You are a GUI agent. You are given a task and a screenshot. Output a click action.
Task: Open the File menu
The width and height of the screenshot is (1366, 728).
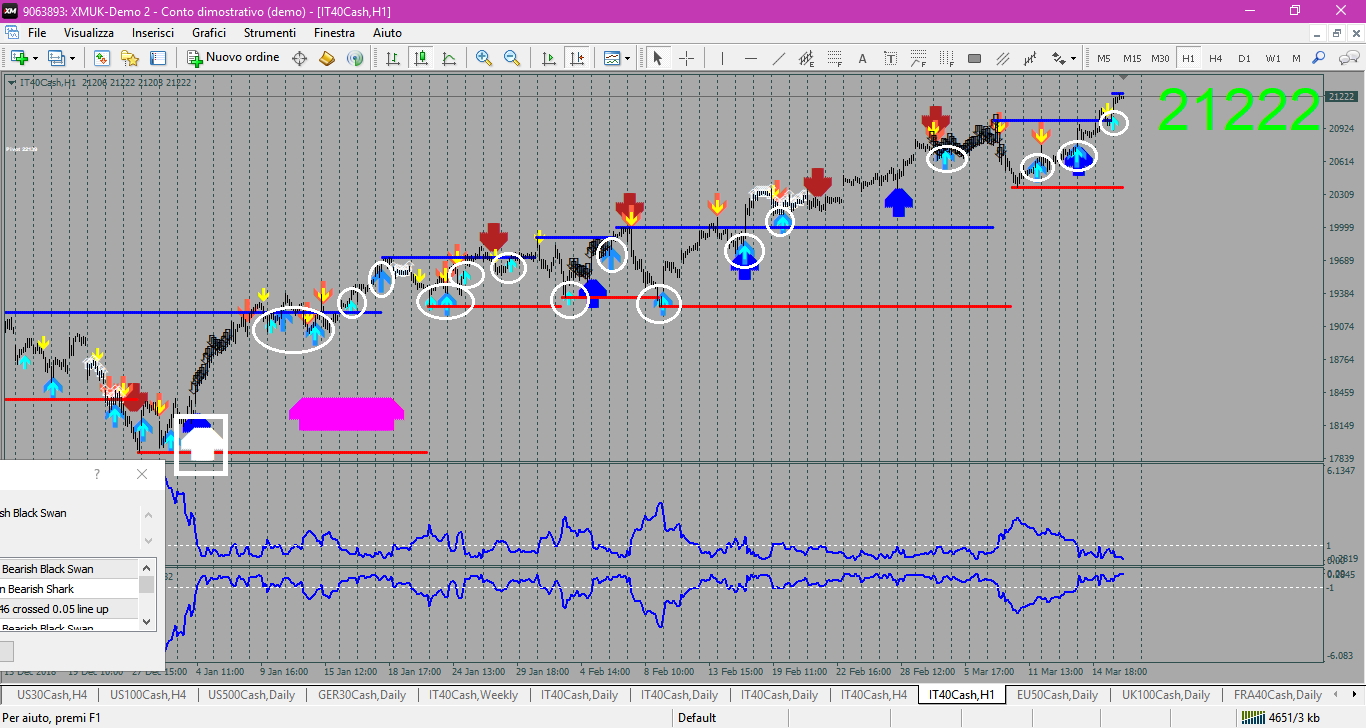click(37, 33)
